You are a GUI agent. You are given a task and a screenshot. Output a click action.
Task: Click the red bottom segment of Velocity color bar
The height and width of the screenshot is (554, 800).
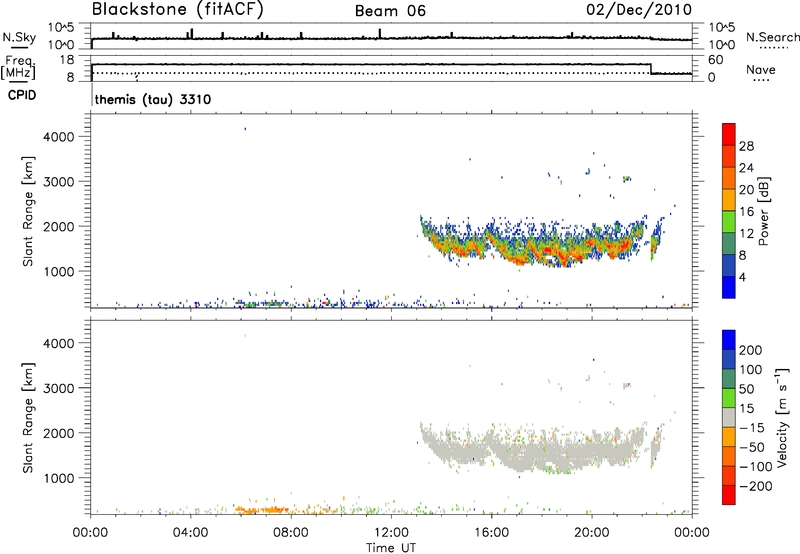point(729,495)
